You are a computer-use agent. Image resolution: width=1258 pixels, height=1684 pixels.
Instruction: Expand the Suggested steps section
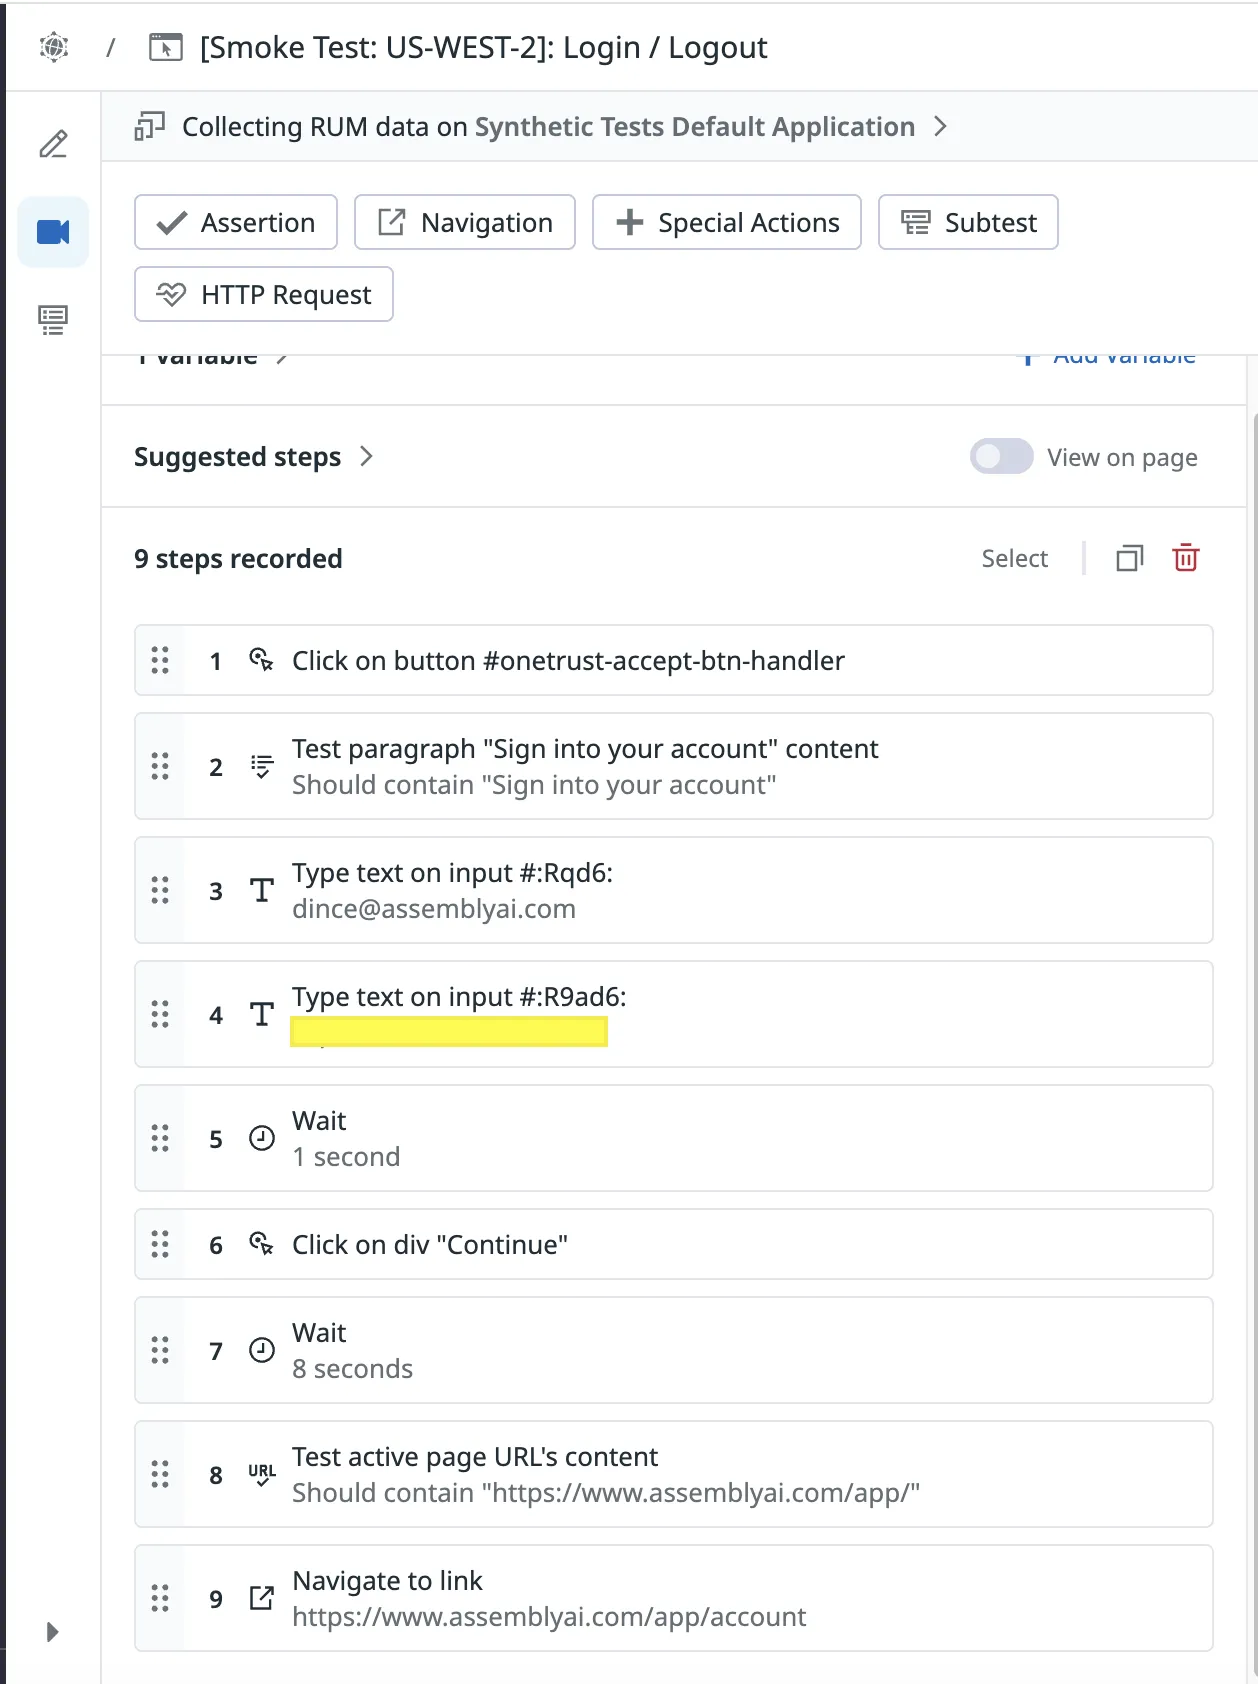click(x=366, y=457)
